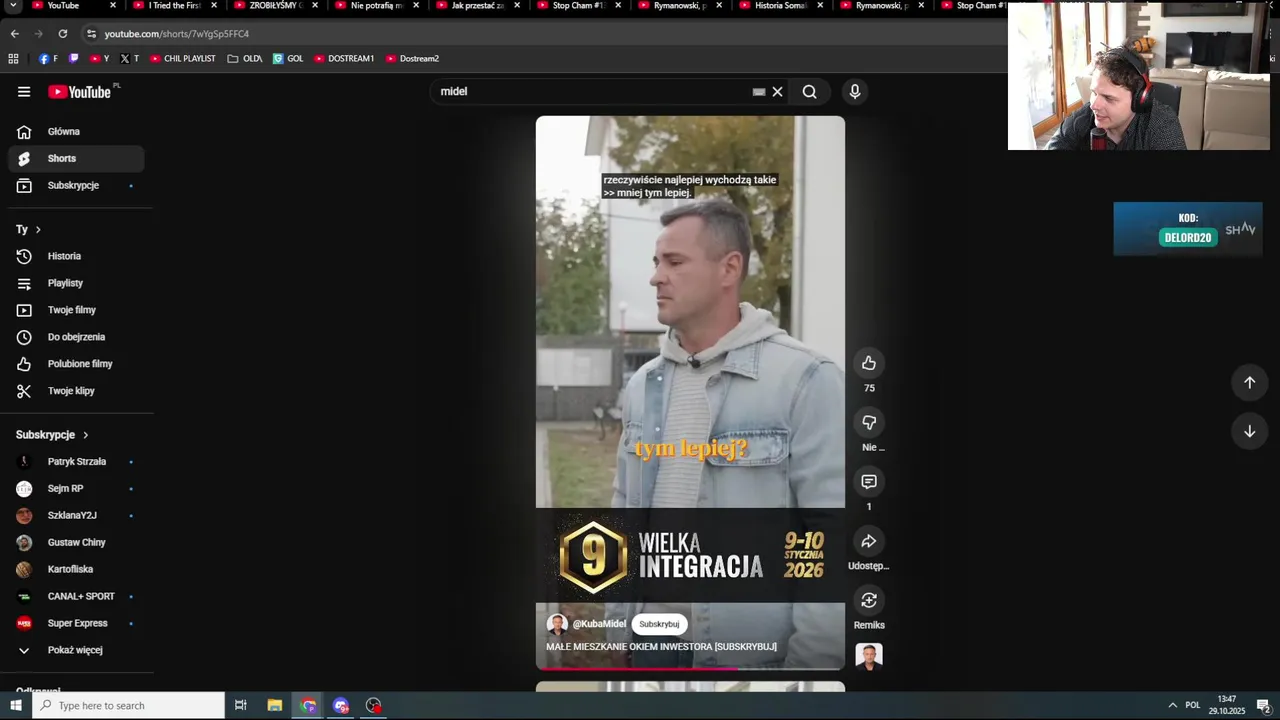Viewport: 1280px width, 720px height.
Task: Expand the Ty section chevron
Action: [x=38, y=230]
